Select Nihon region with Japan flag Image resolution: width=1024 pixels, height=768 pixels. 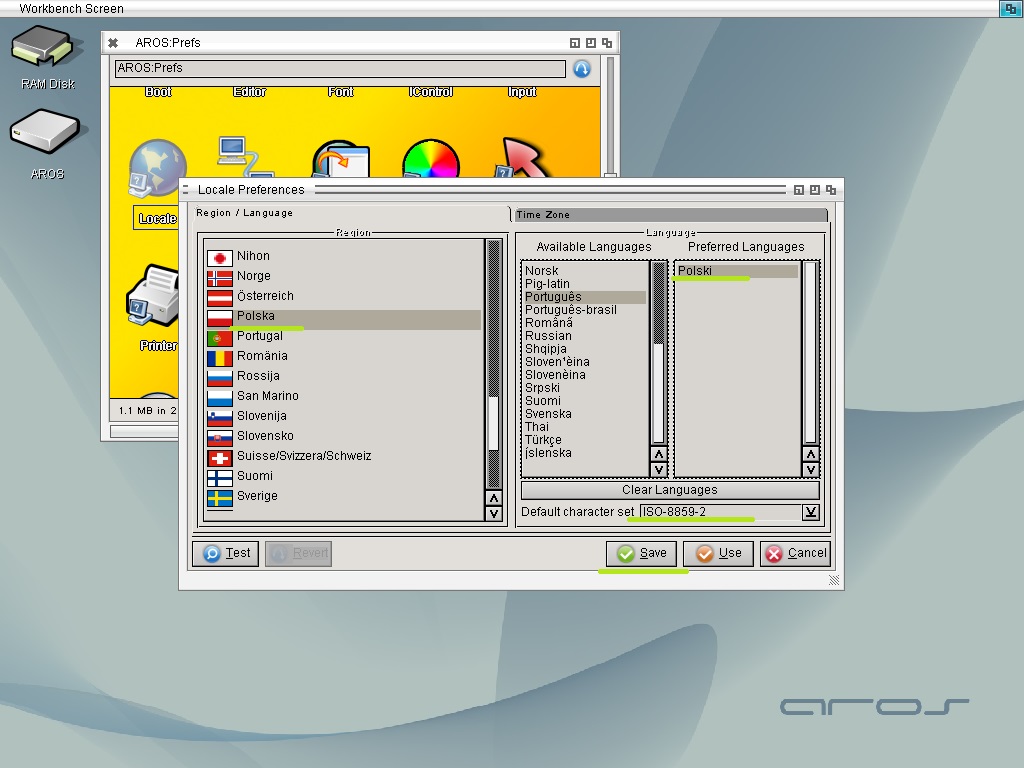coord(344,256)
